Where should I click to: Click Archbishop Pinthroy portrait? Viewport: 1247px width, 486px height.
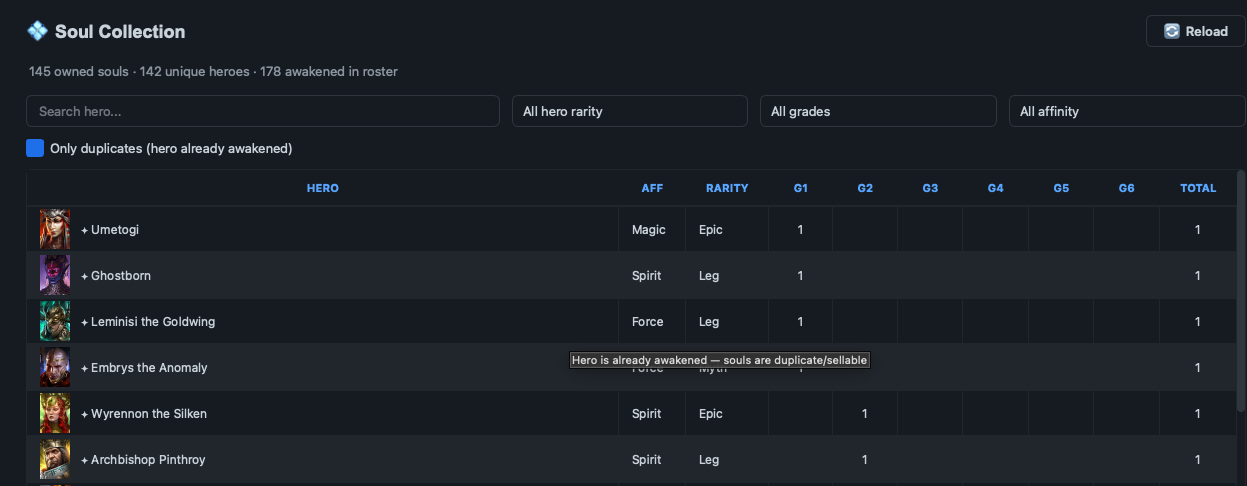tap(55, 459)
